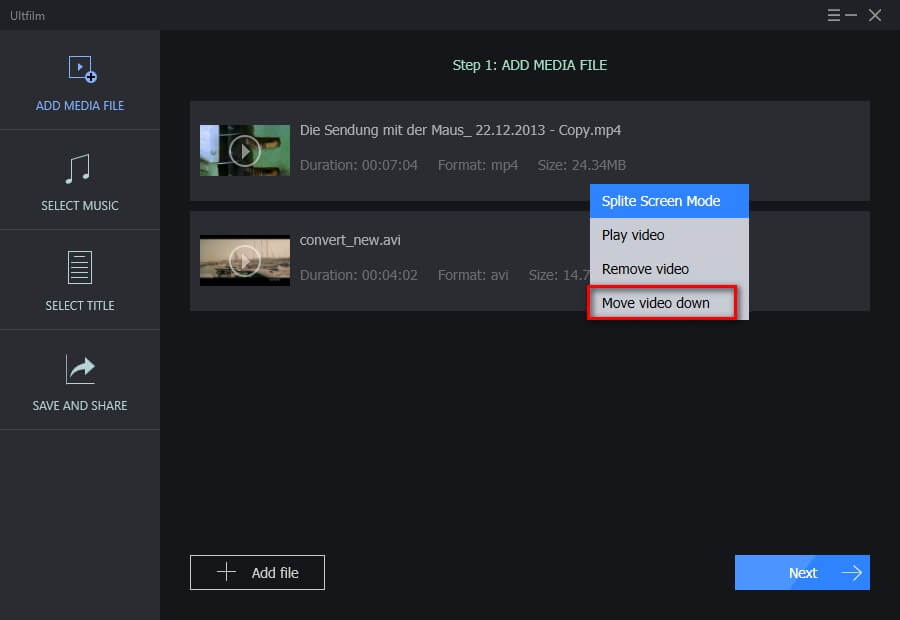900x620 pixels.
Task: Choose Remove video from context menu
Action: (669, 269)
